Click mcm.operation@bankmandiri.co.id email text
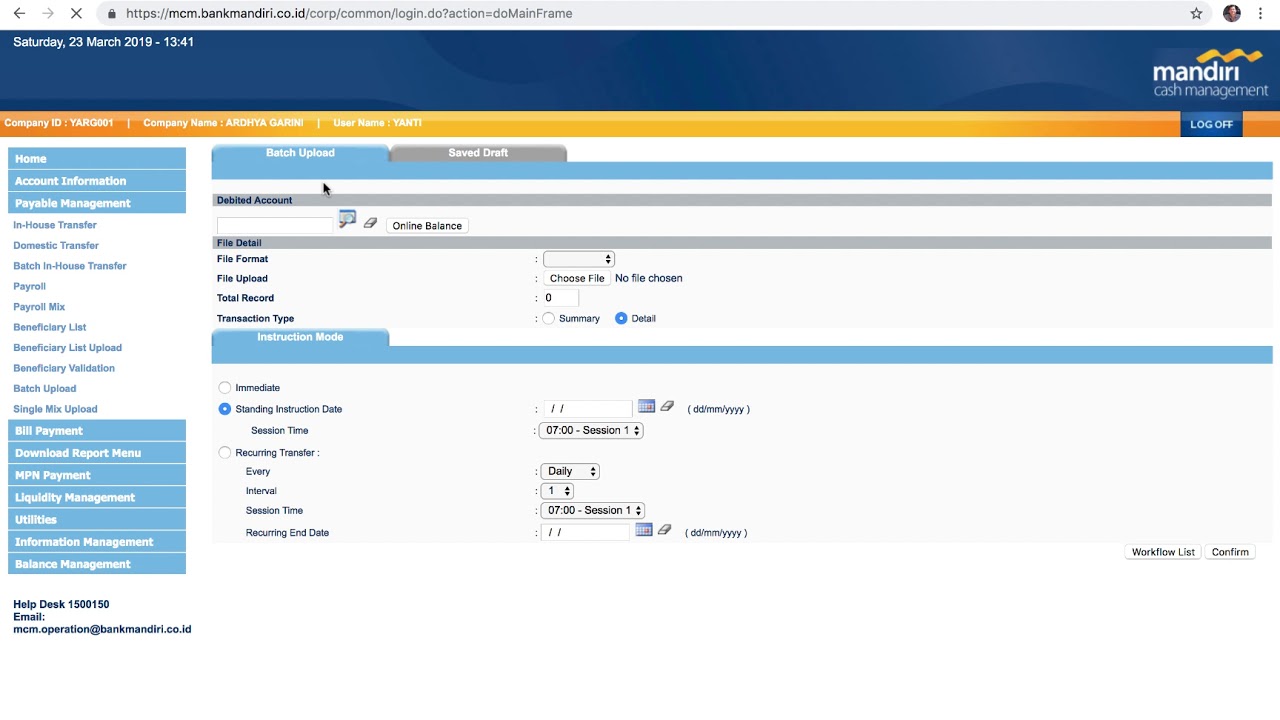Screen dimensions: 1280x720 pyautogui.click(x=102, y=629)
